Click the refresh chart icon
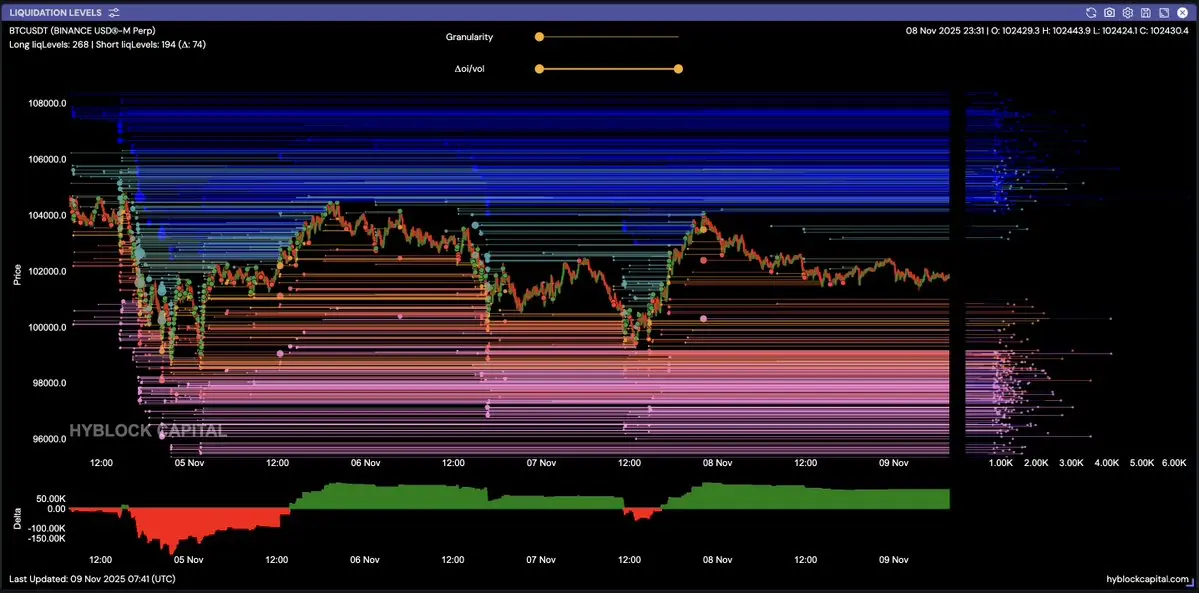Image resolution: width=1199 pixels, height=593 pixels. click(1091, 12)
